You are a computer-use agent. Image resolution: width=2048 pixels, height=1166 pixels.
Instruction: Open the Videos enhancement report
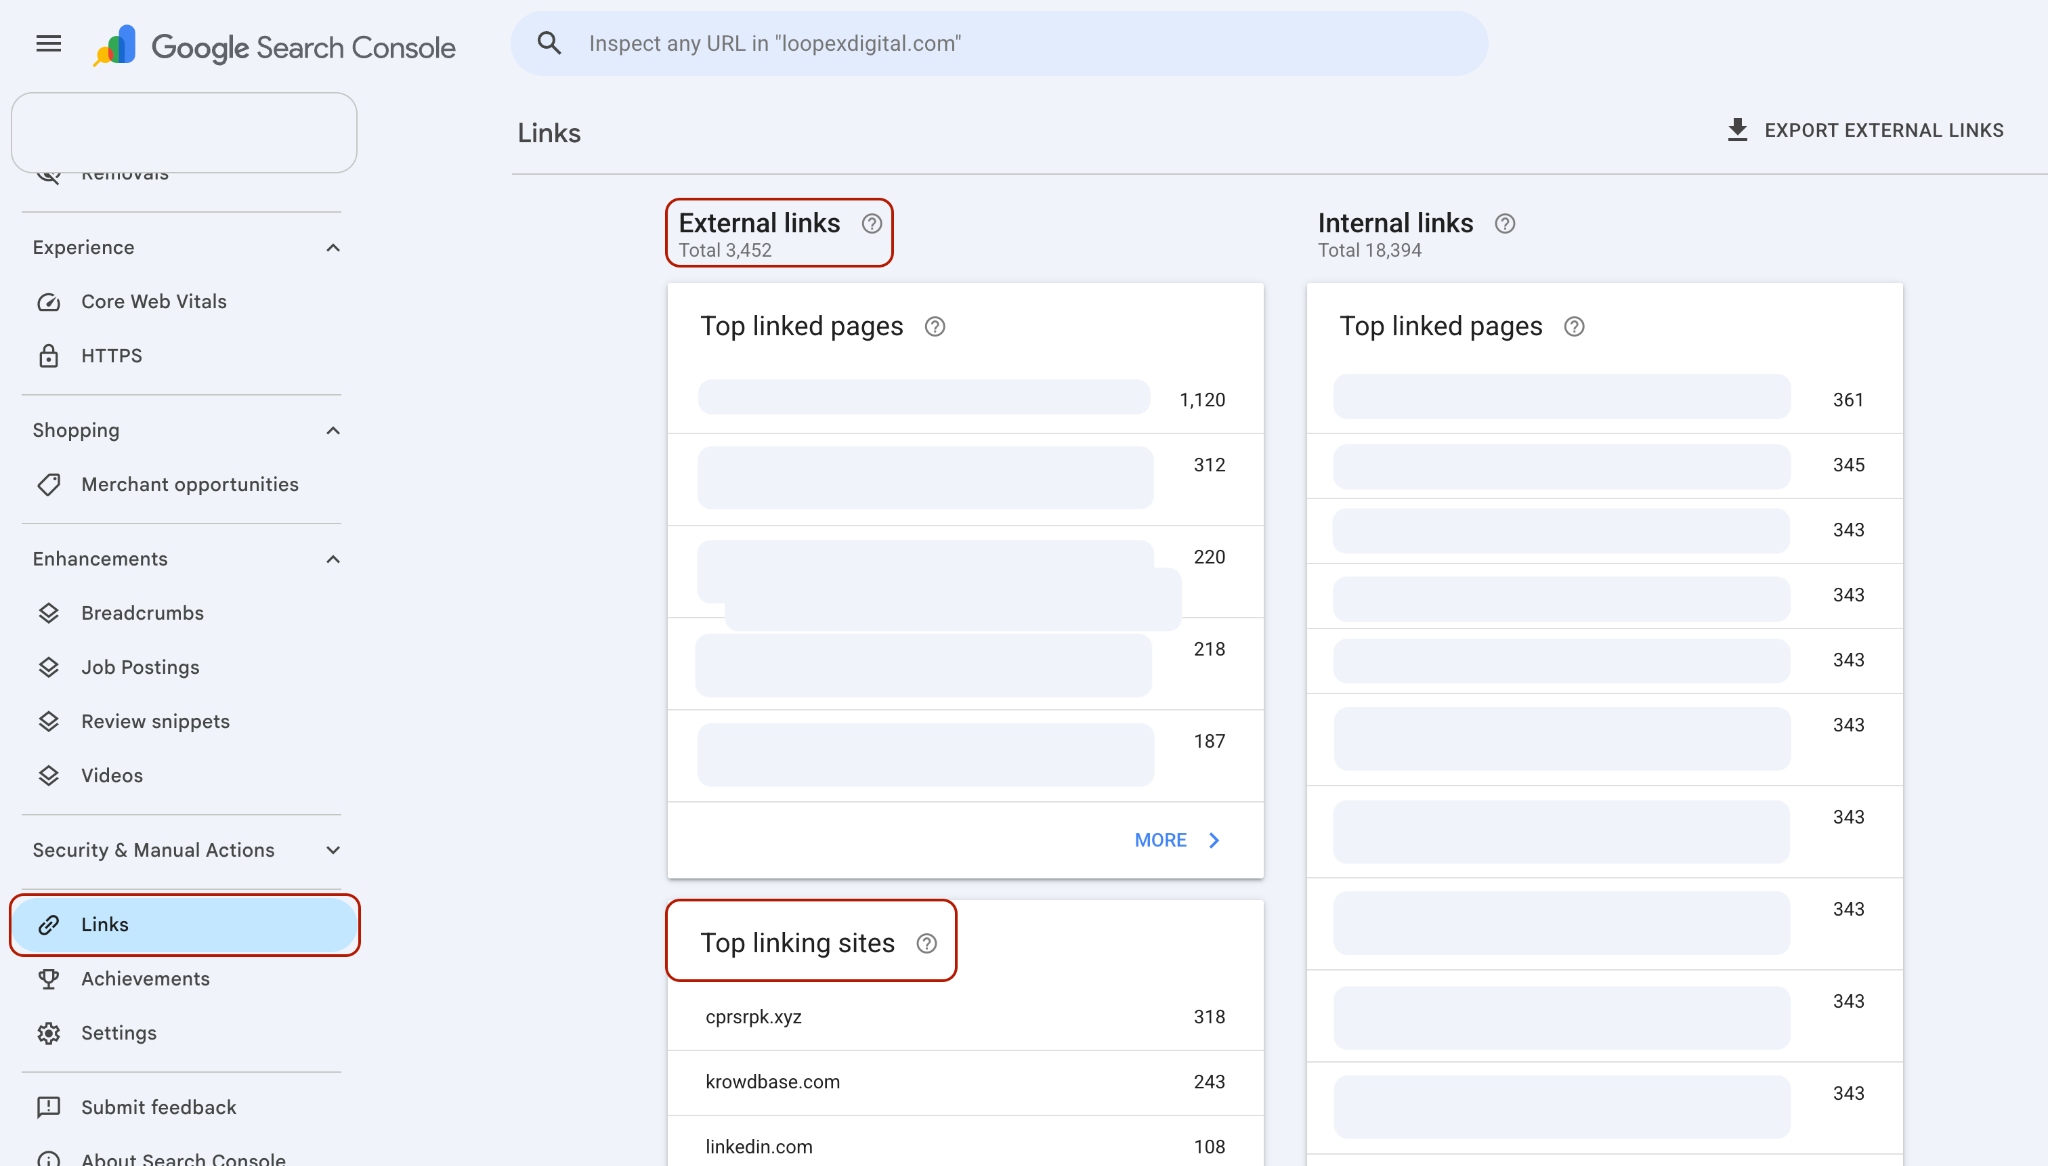pos(184,775)
